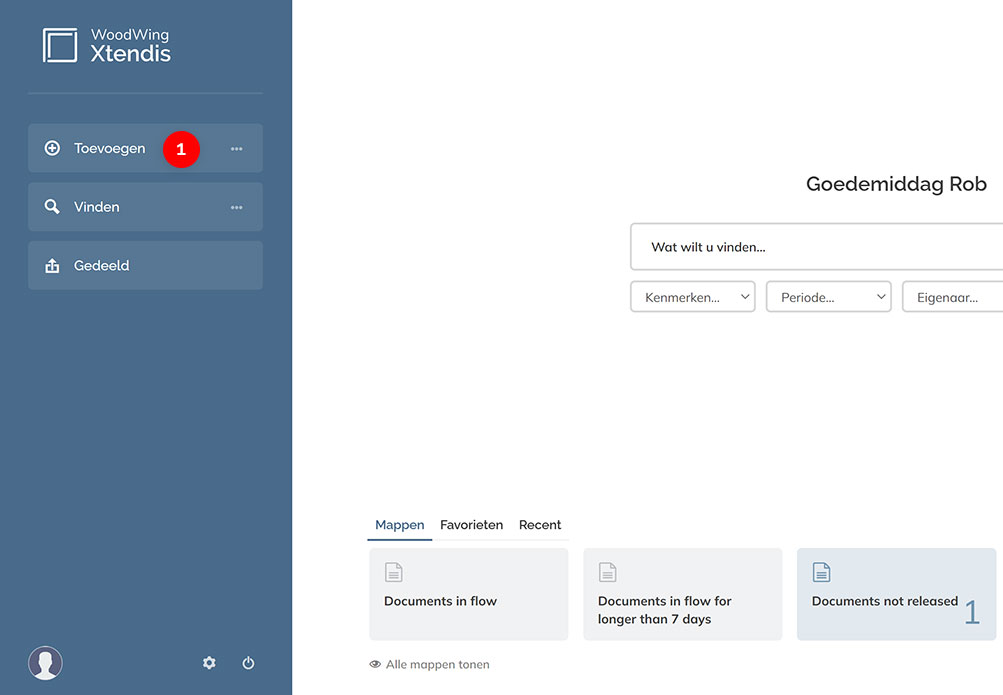Open the Documents not released folder tile

click(x=896, y=594)
